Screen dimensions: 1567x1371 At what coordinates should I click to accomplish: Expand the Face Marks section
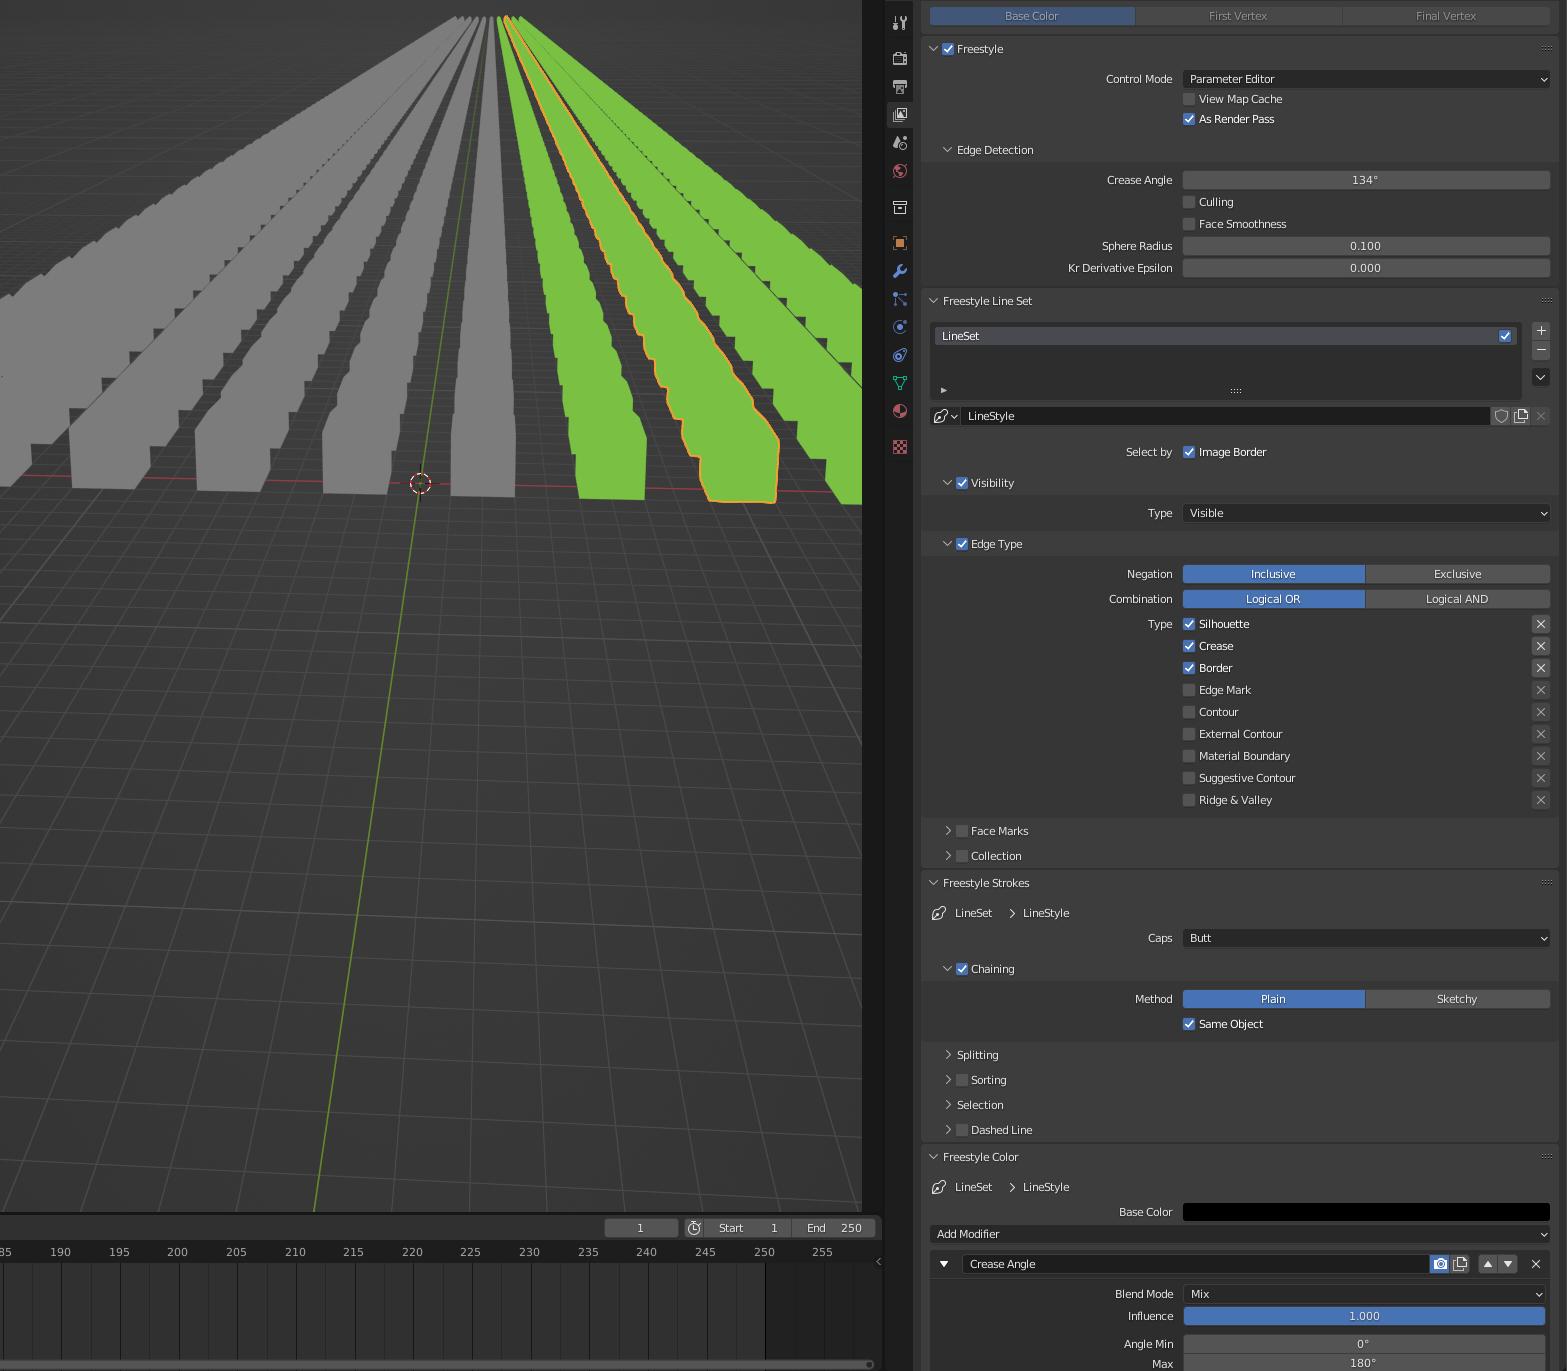[x=948, y=830]
